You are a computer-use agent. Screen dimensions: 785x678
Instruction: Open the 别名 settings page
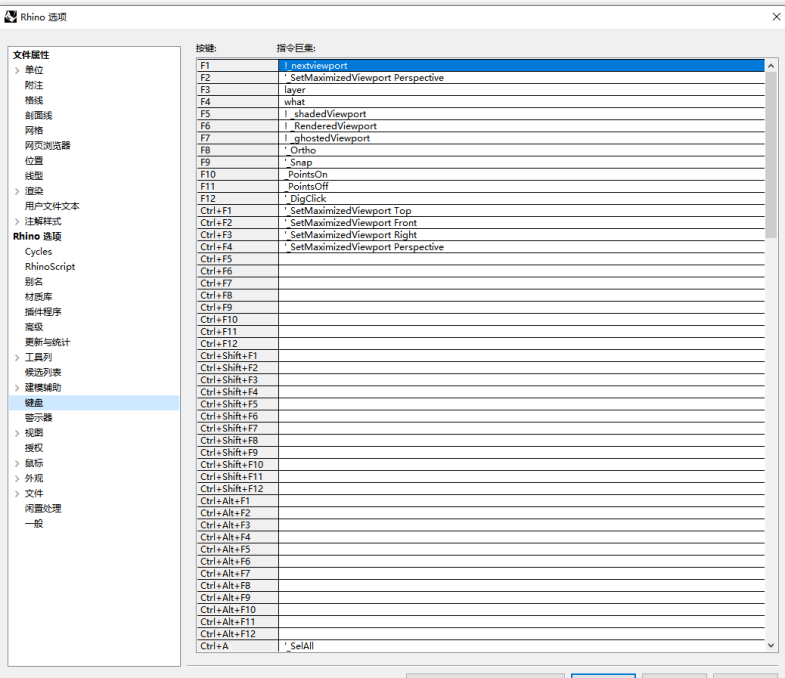point(34,282)
